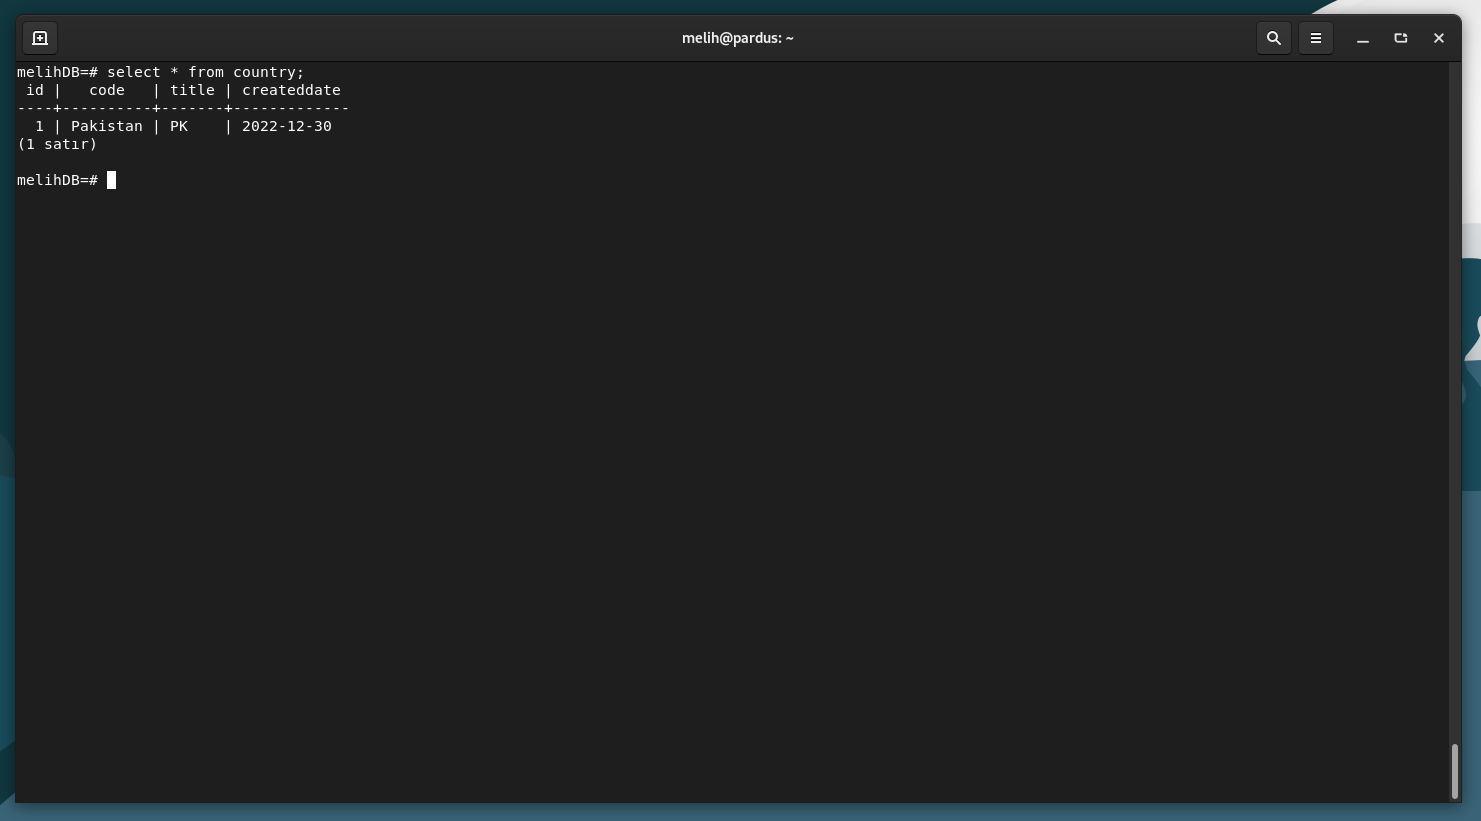The image size is (1481, 821).
Task: Click the 'select * from country;' command text
Action: (x=206, y=72)
